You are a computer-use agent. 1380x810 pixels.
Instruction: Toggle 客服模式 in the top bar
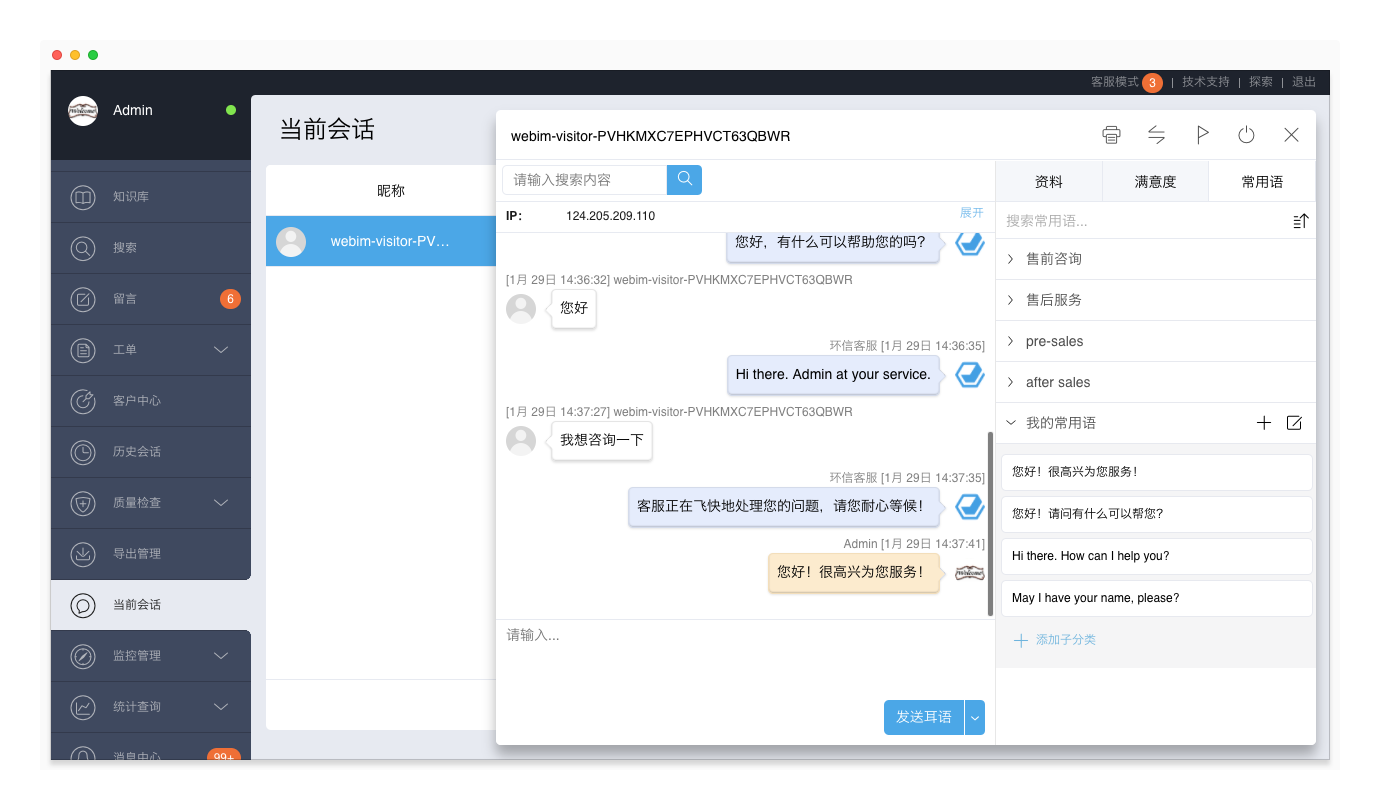coord(1115,82)
